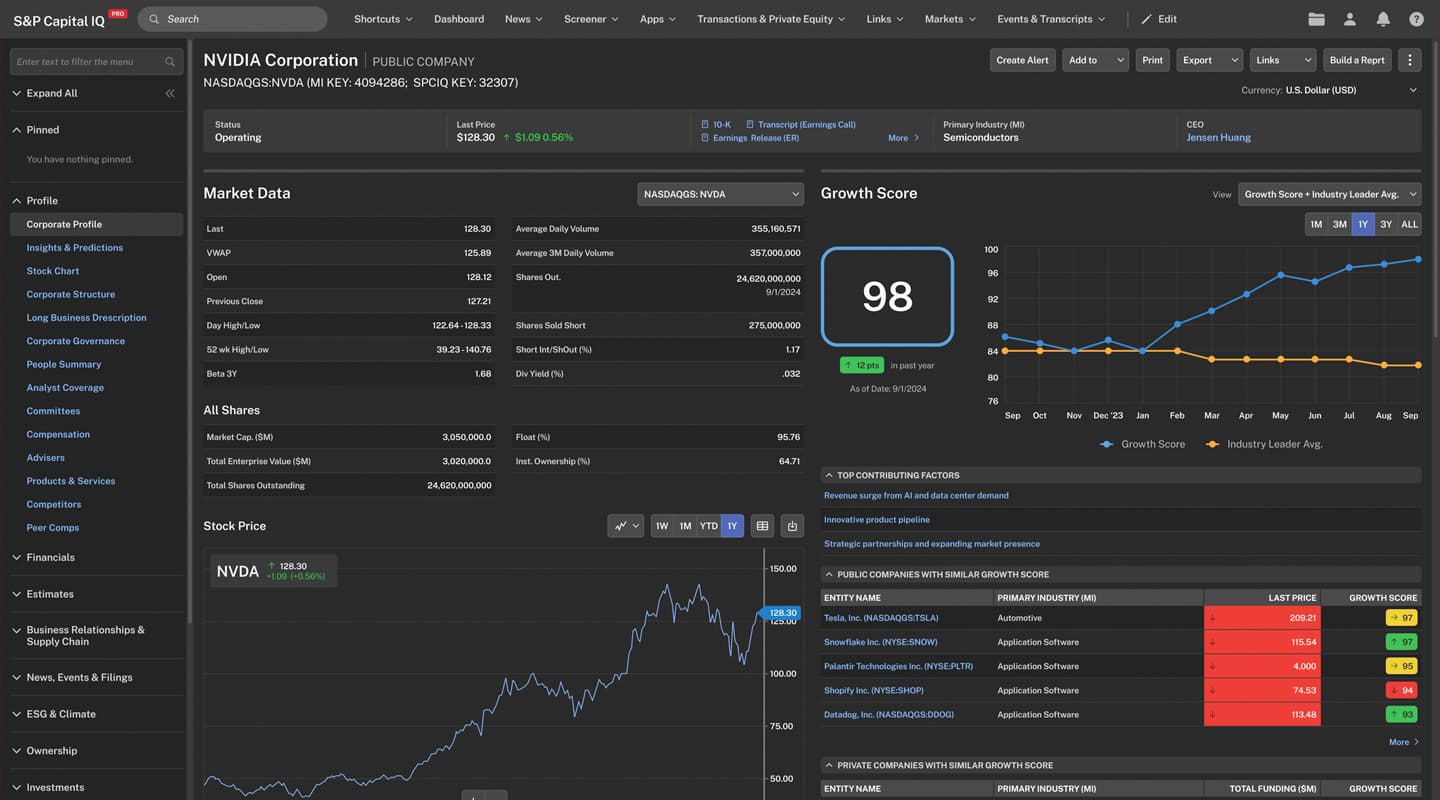Open the Growth Score view dropdown
The width and height of the screenshot is (1440, 800).
tap(1329, 194)
